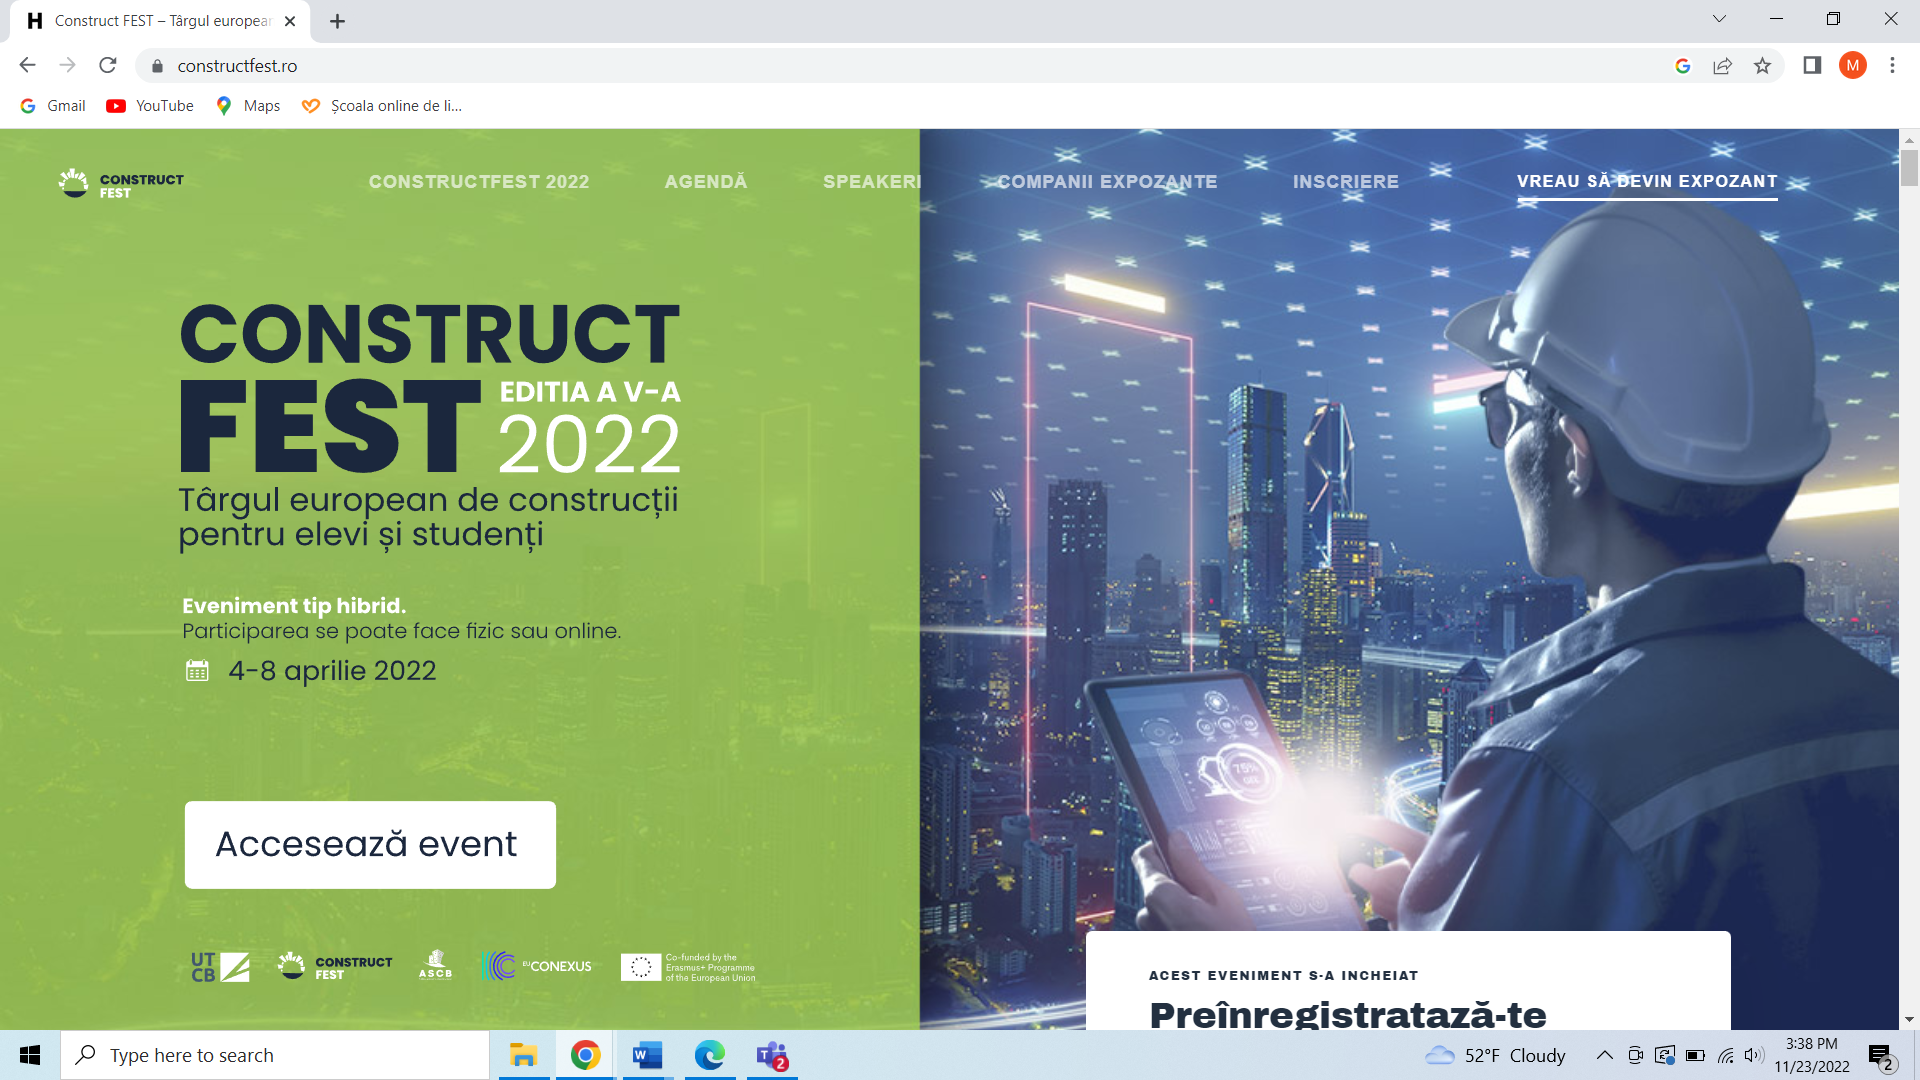Open Școala online bookmark
Image resolution: width=1920 pixels, height=1080 pixels.
(382, 106)
